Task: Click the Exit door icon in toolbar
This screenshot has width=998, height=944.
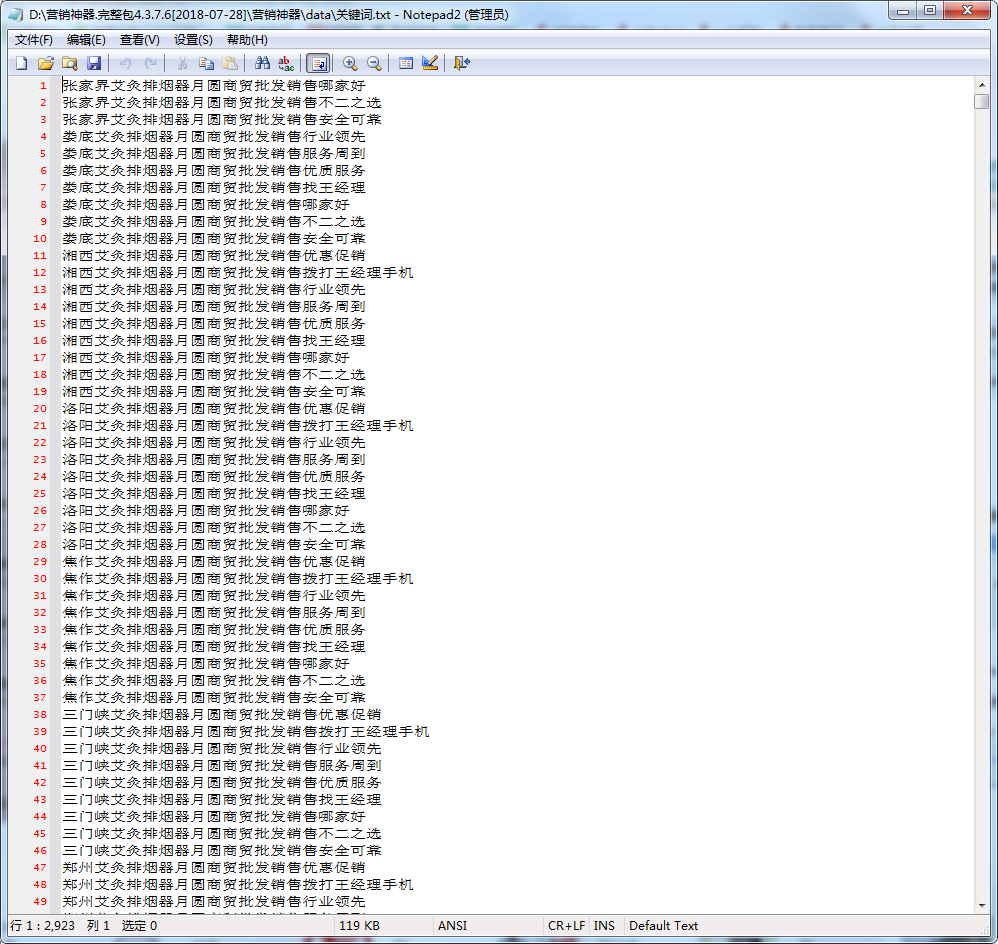Action: (x=461, y=63)
